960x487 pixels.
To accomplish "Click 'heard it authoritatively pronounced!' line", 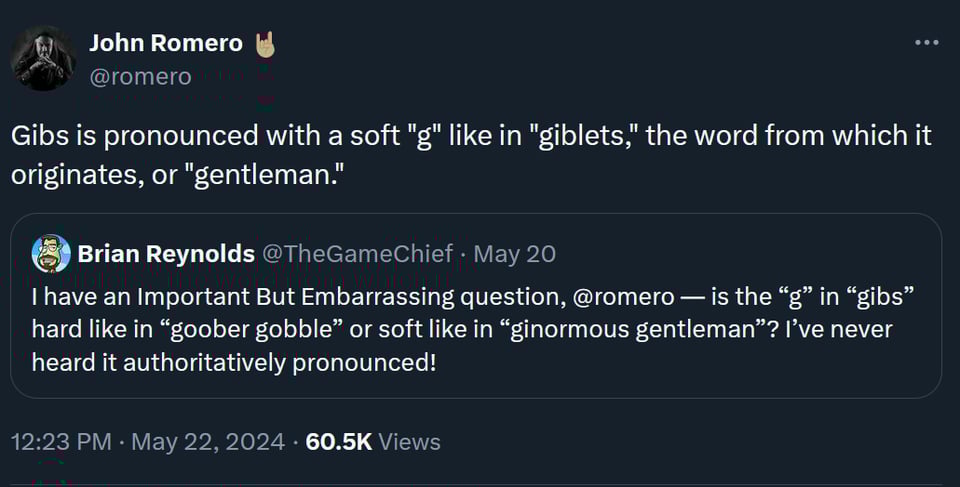I will pos(234,361).
